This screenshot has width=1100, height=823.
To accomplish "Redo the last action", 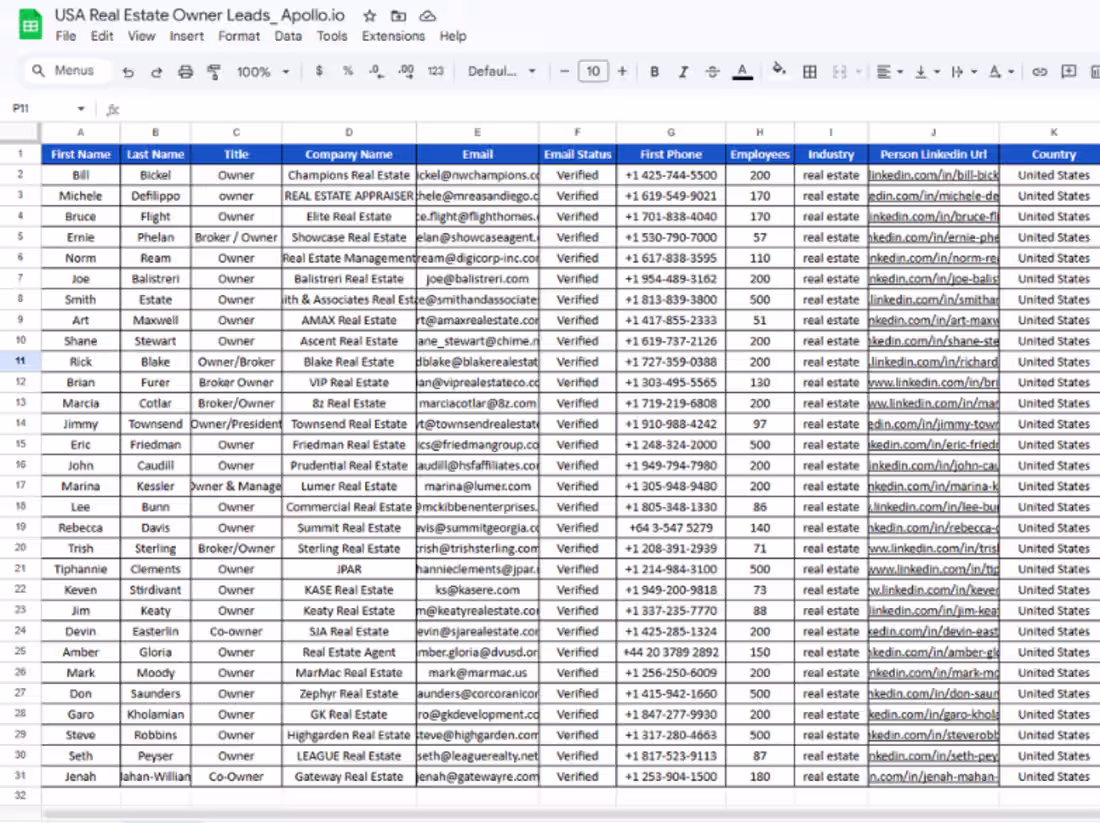I will coord(156,72).
